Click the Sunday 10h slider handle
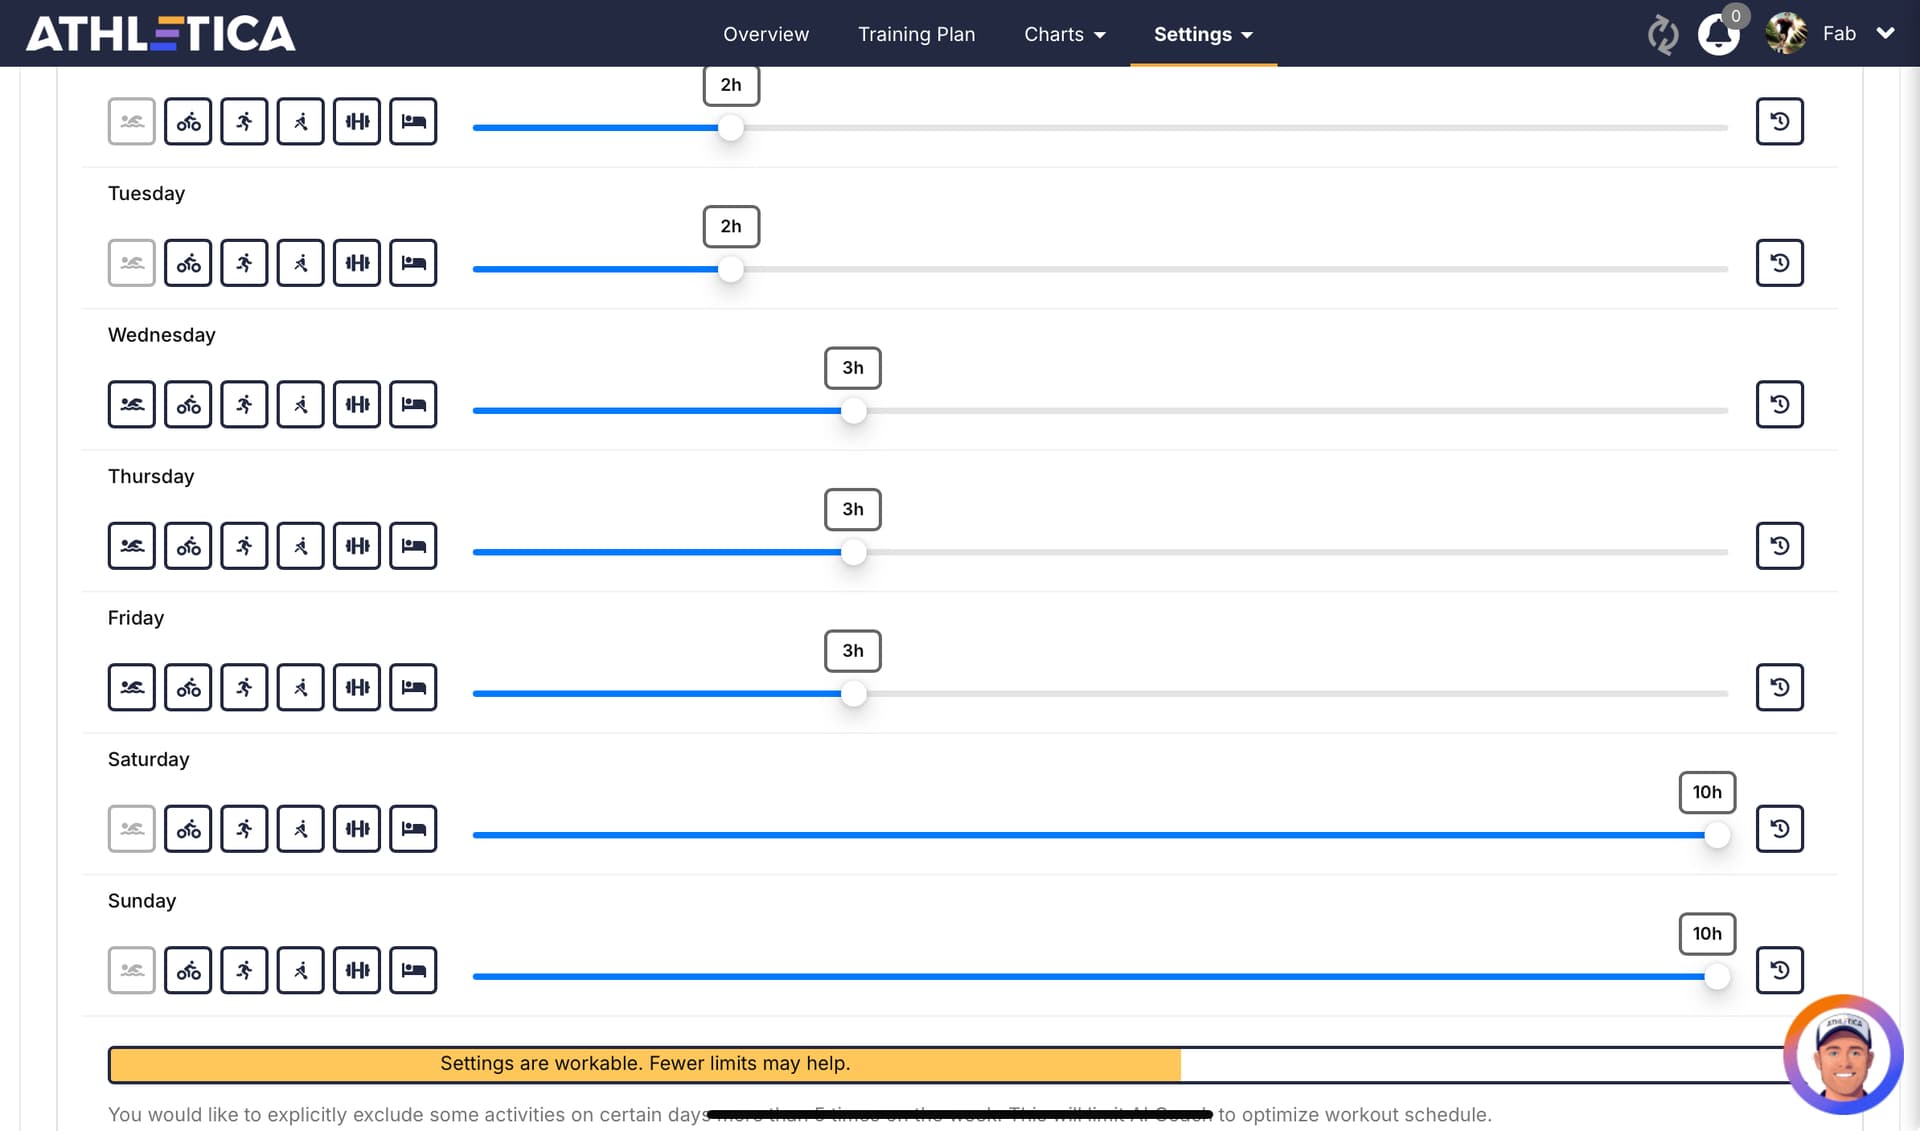 point(1716,977)
